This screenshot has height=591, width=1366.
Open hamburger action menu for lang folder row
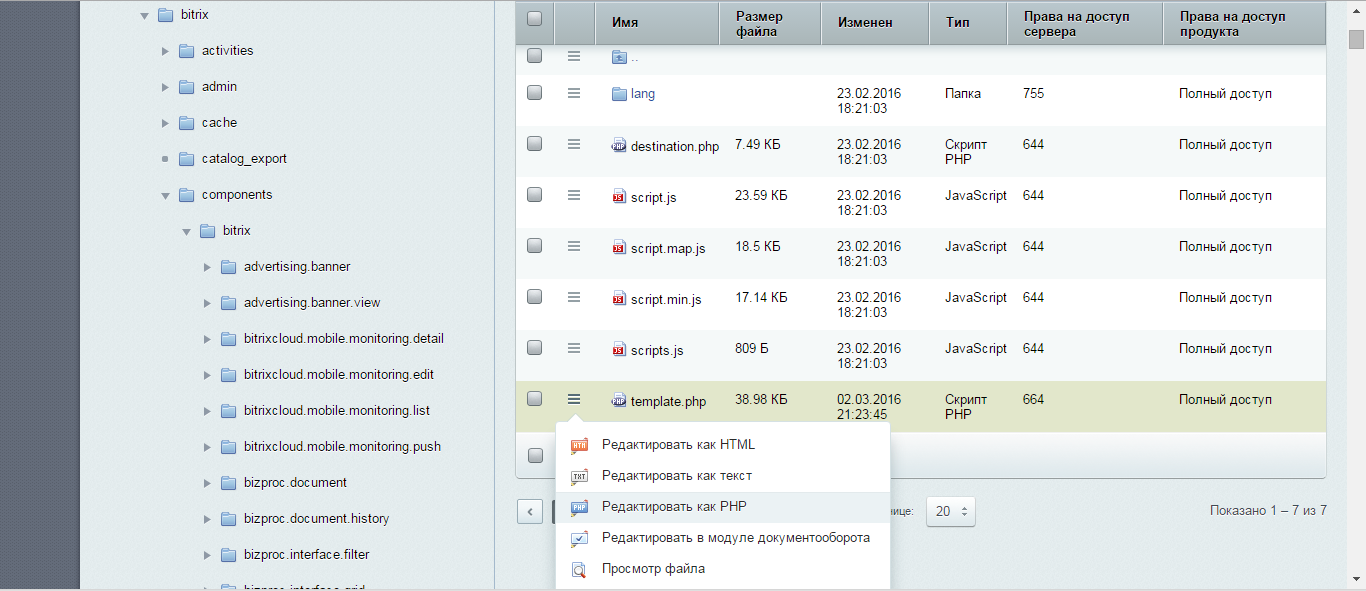pyautogui.click(x=574, y=93)
